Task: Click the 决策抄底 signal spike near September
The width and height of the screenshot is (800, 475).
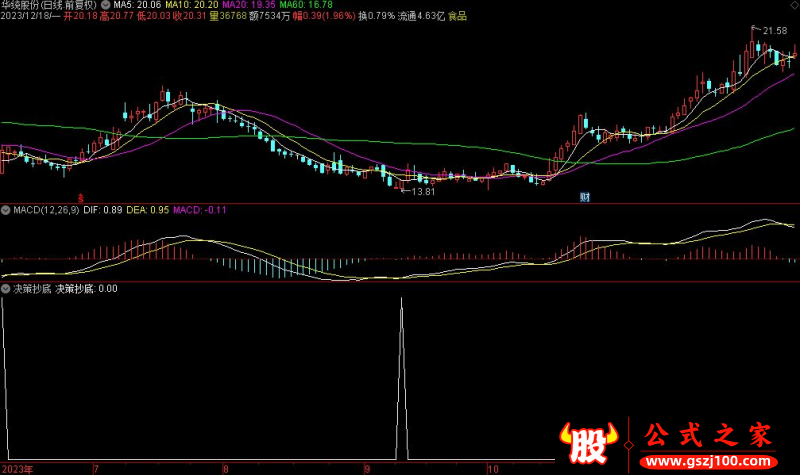Action: pos(402,379)
